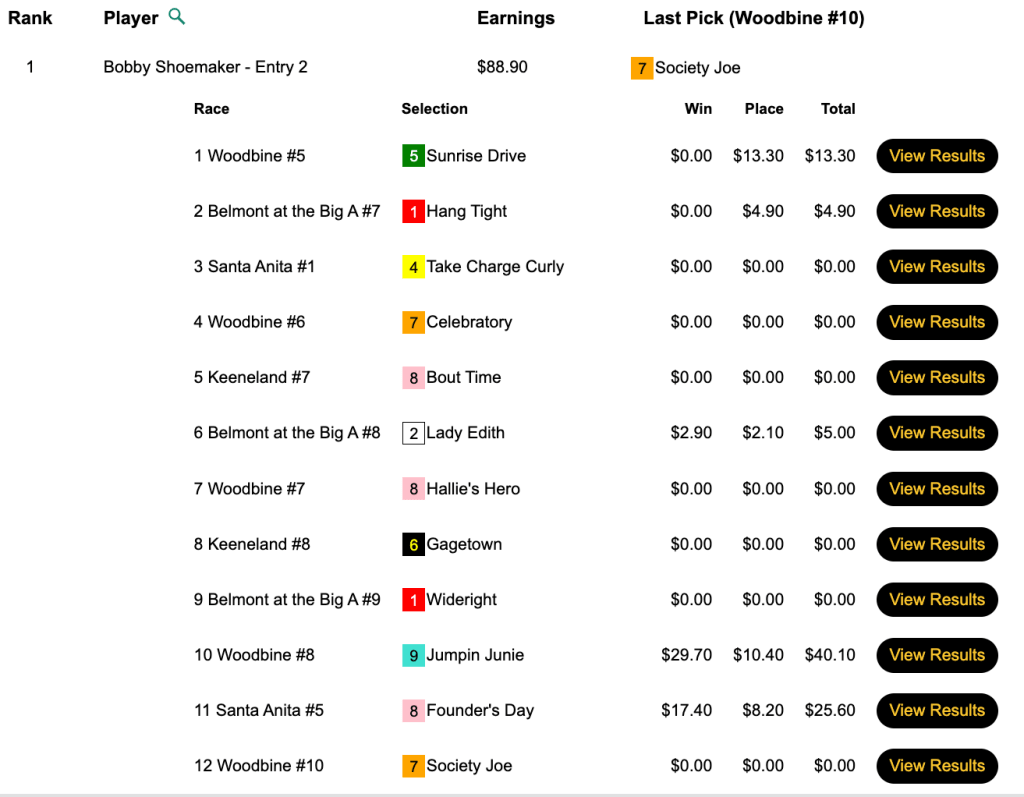Click white number 2 badge for Lady Edith
Screen dimensions: 1024x797
pyautogui.click(x=413, y=433)
